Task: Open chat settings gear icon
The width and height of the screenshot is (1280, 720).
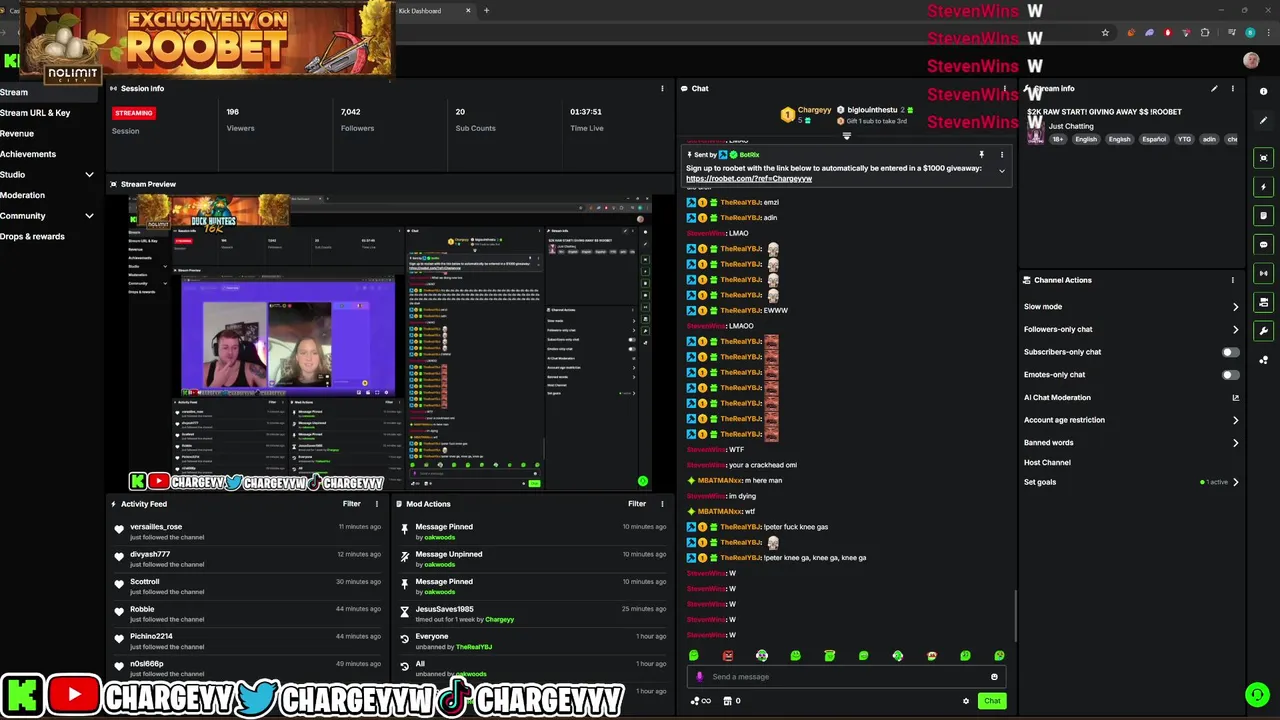Action: tap(966, 701)
